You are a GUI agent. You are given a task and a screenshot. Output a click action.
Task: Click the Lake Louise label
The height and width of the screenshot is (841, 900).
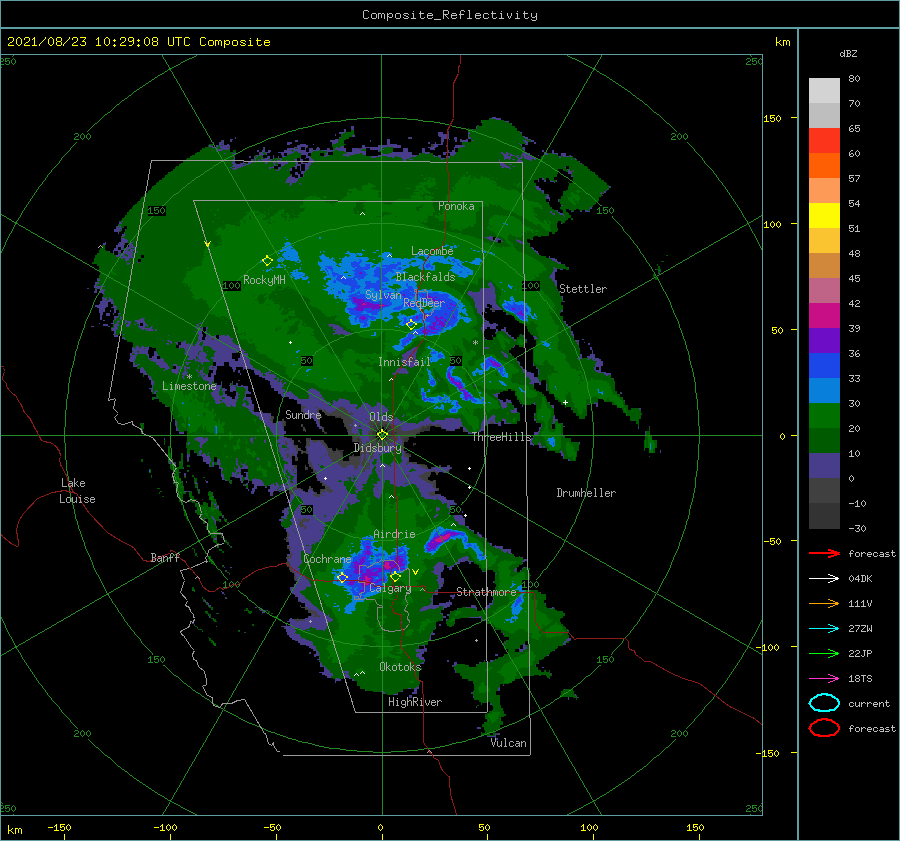point(77,491)
